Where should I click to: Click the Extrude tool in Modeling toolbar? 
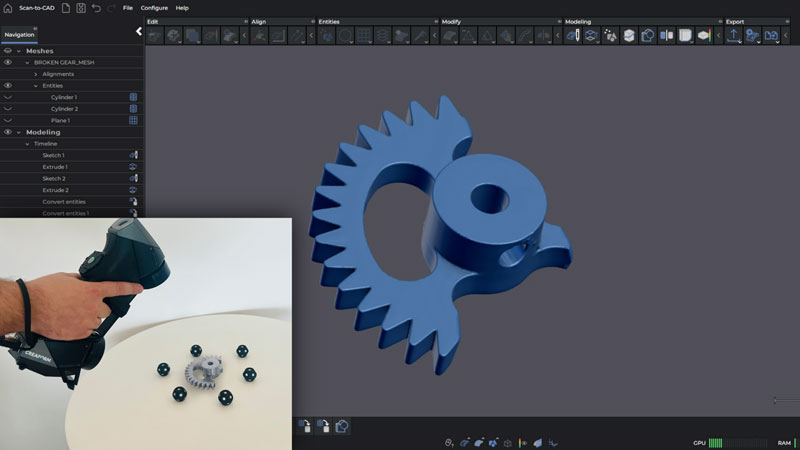591,35
